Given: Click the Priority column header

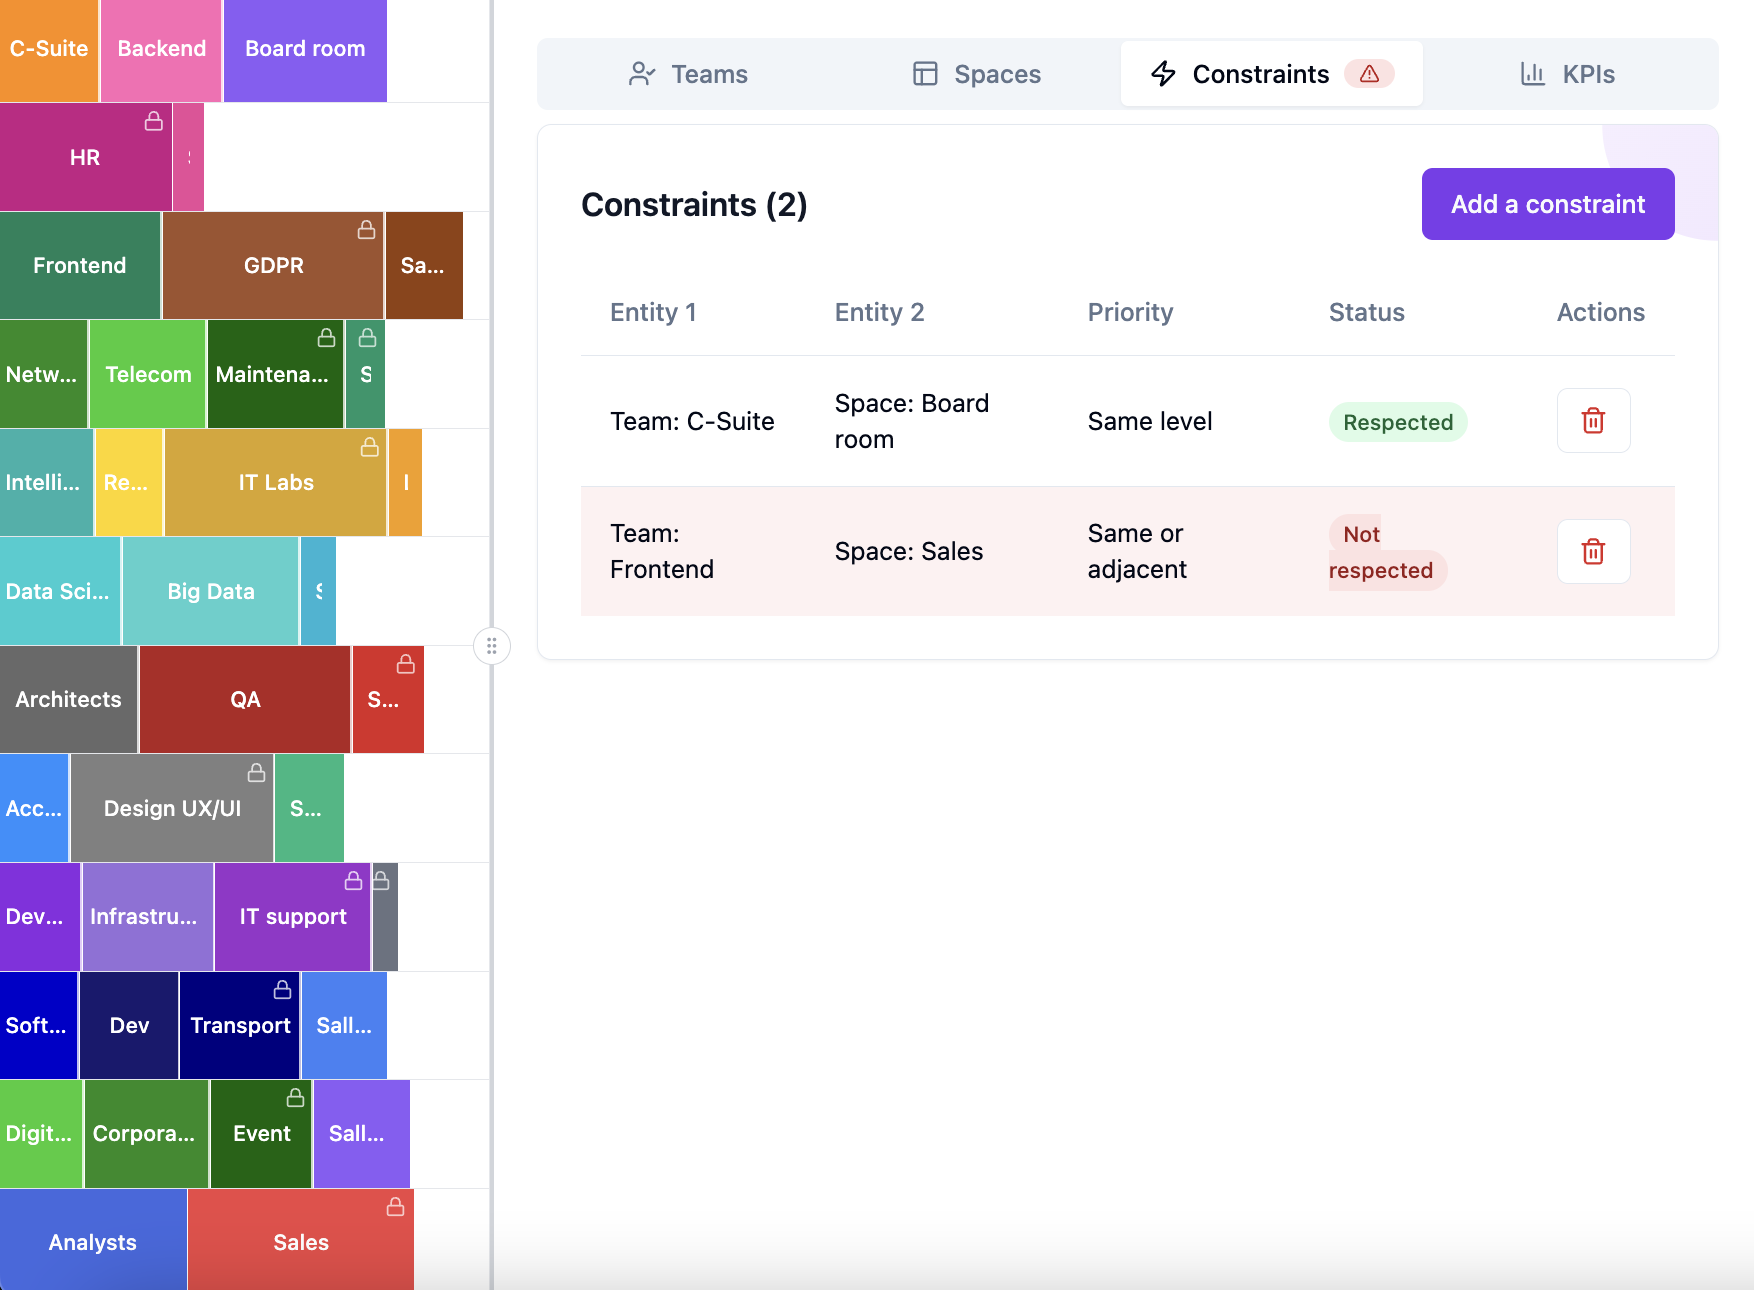Looking at the screenshot, I should click(1130, 313).
